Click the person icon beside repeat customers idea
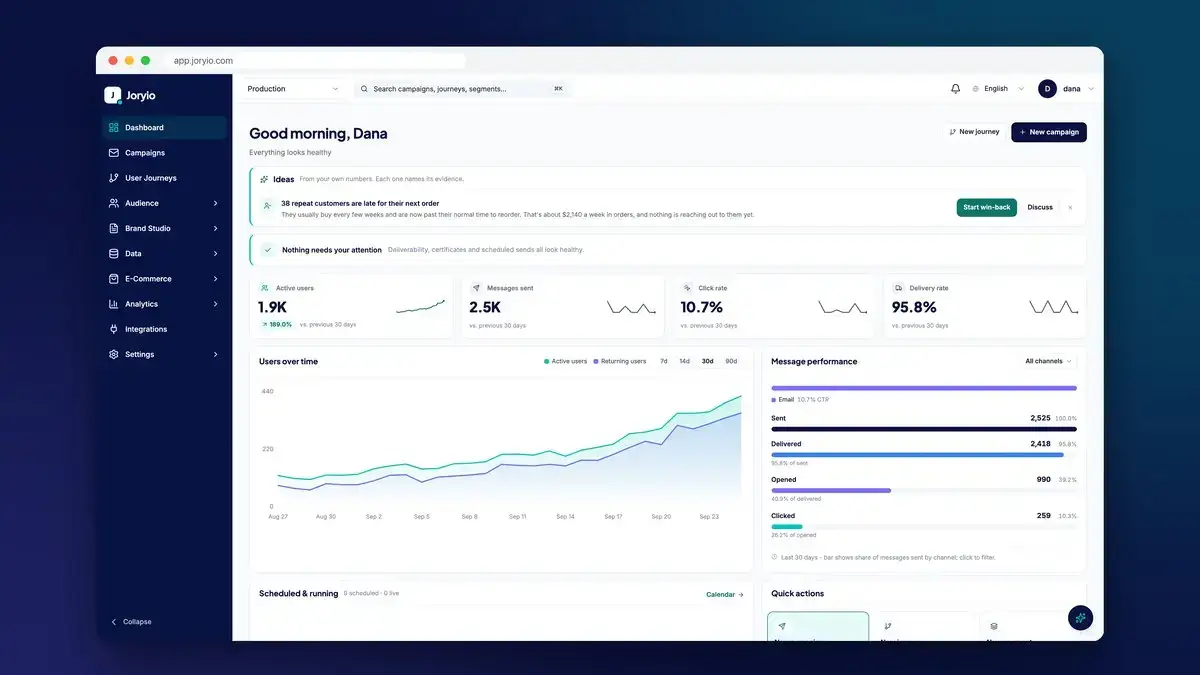This screenshot has width=1200, height=675. pos(267,206)
